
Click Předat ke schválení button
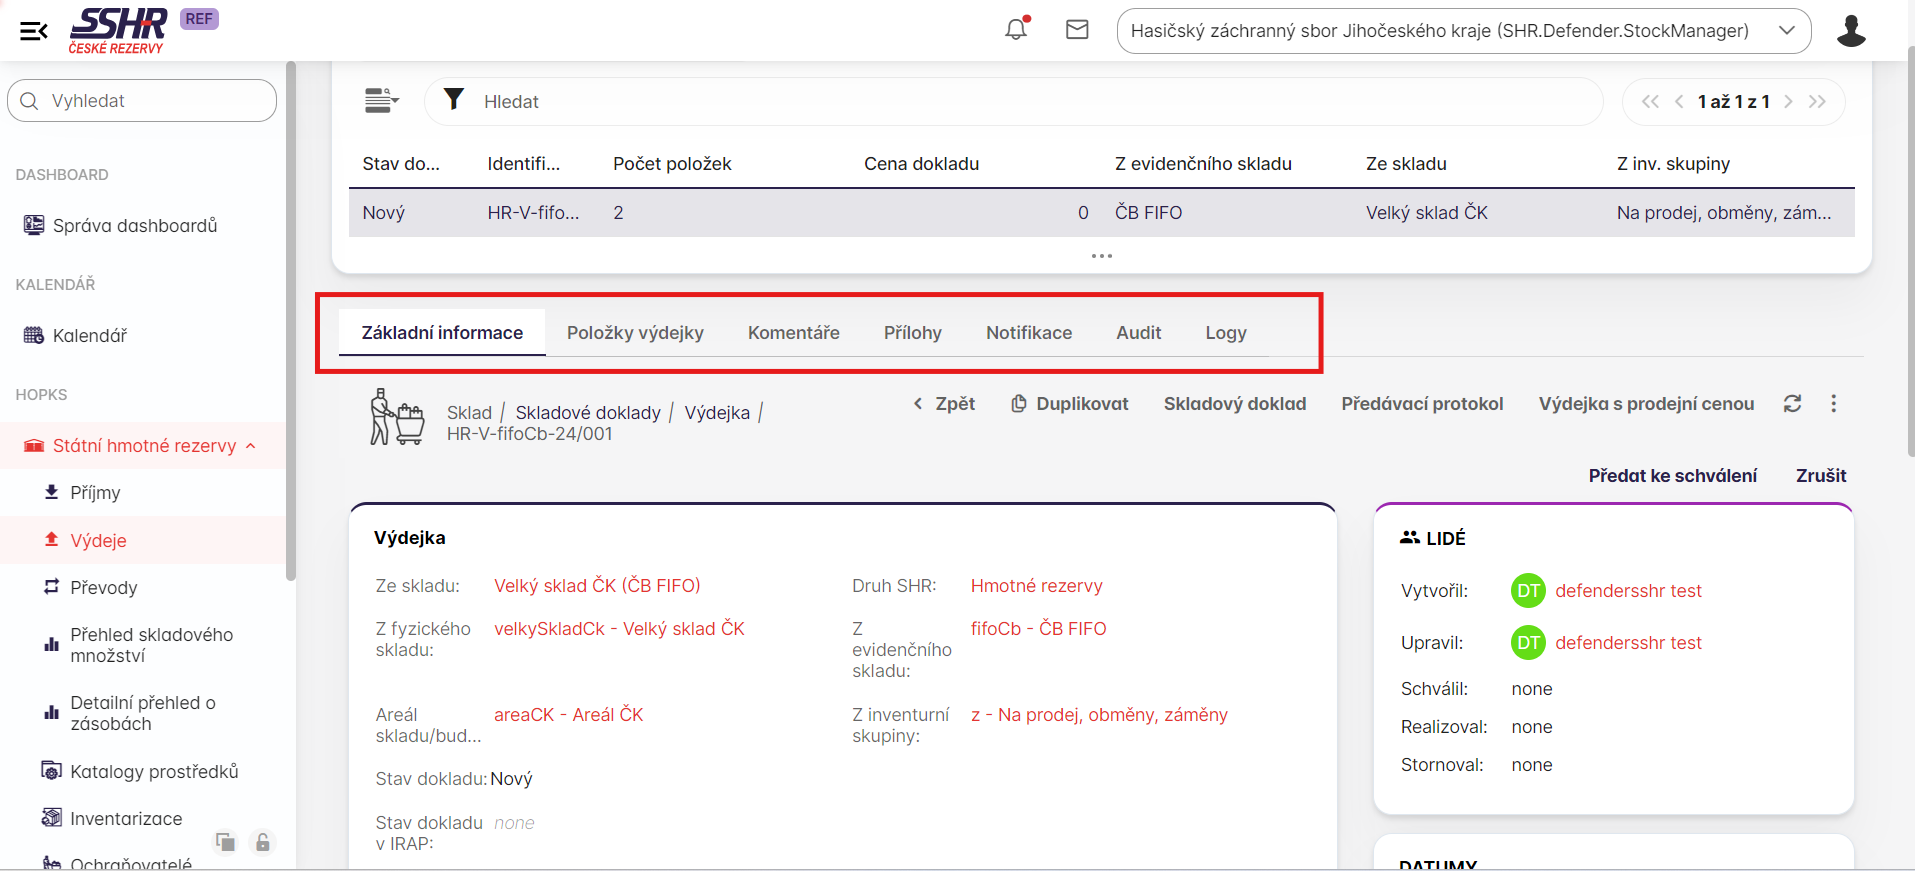pyautogui.click(x=1672, y=476)
